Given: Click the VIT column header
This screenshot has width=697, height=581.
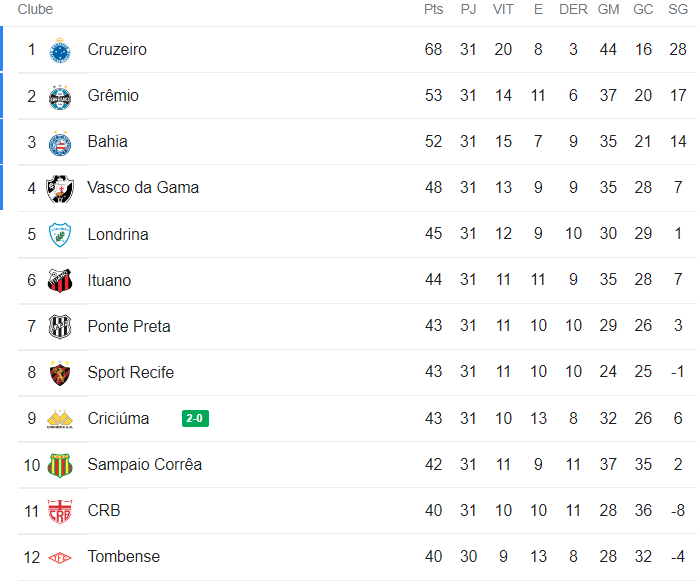Looking at the screenshot, I should [503, 9].
